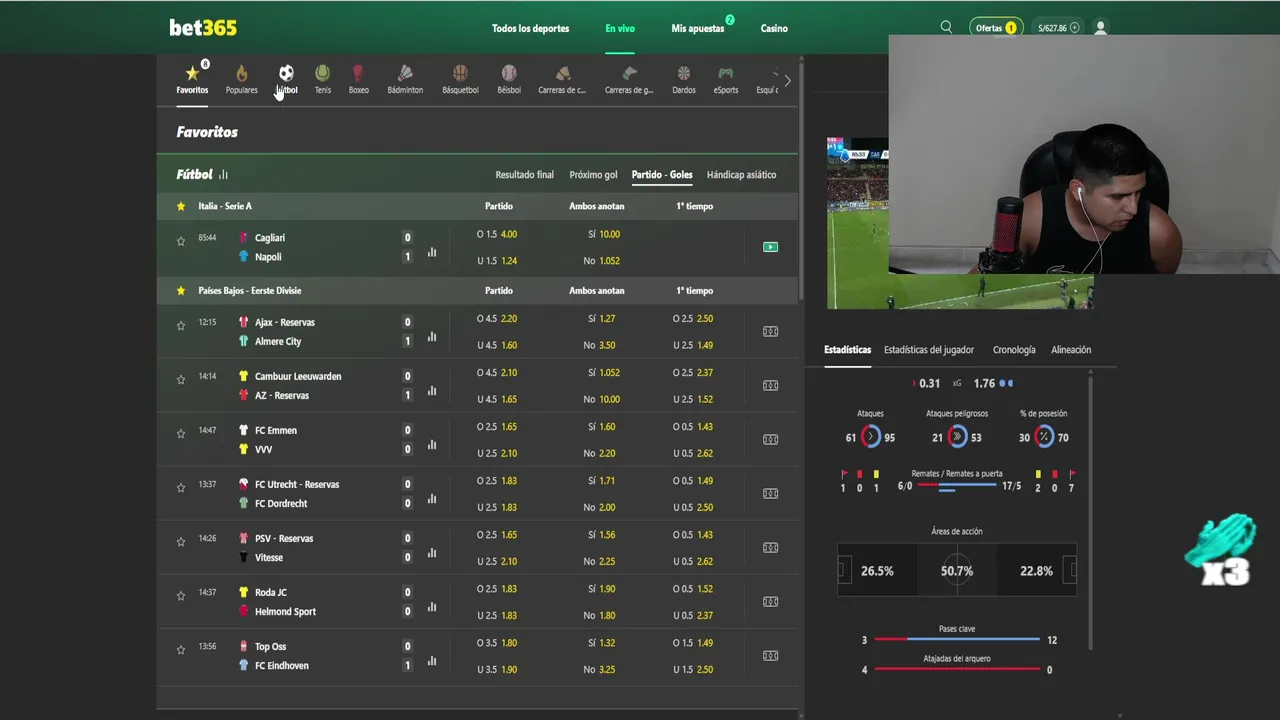Unfavorite the Italia - Serie A league star

pos(181,206)
